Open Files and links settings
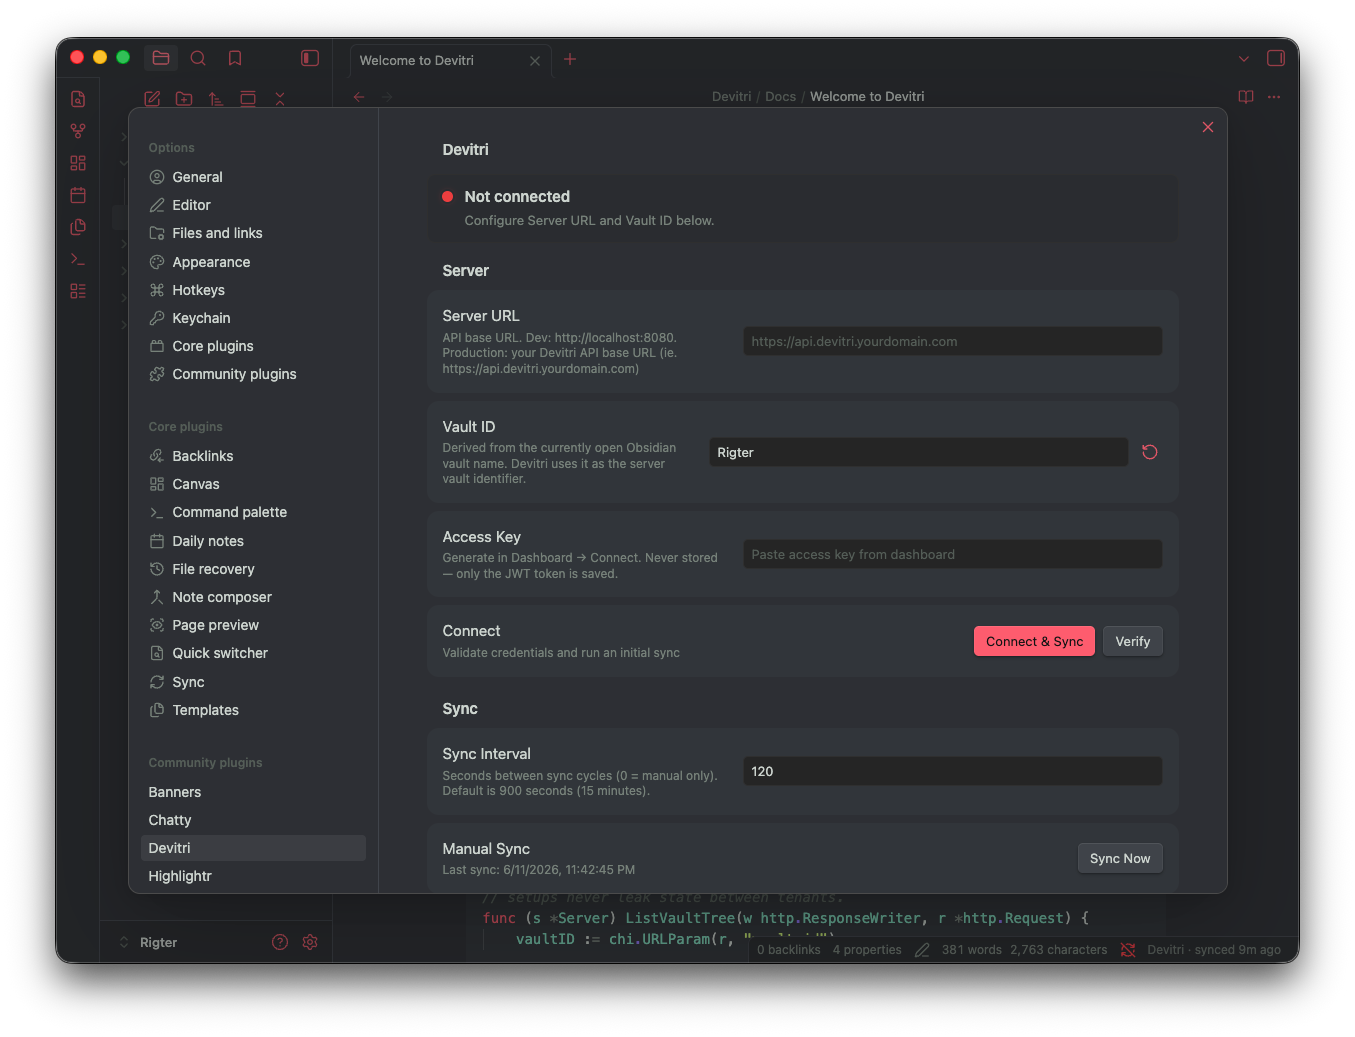The height and width of the screenshot is (1037, 1355). pos(253,233)
